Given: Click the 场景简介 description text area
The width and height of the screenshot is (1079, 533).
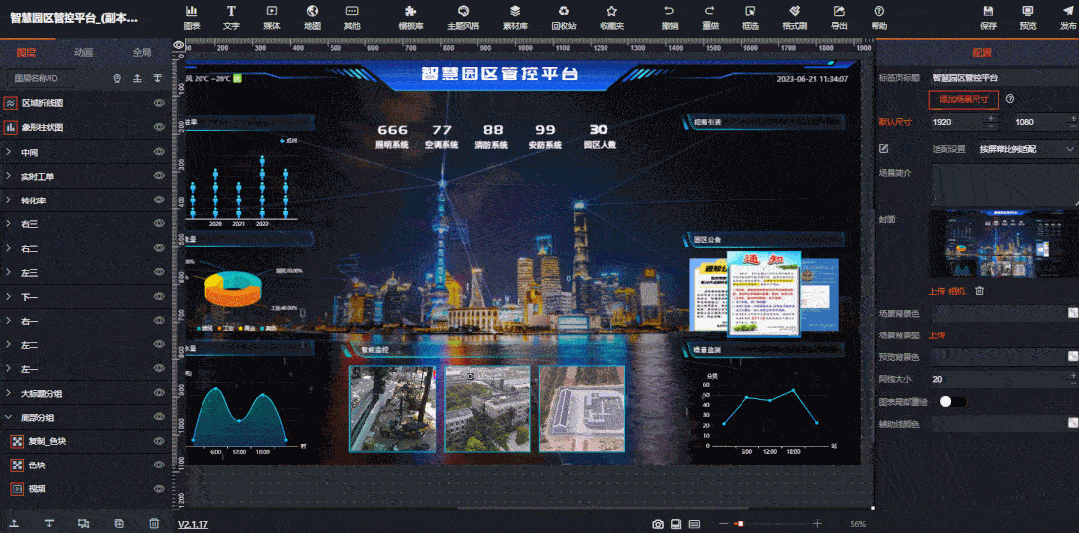Looking at the screenshot, I should [1005, 184].
